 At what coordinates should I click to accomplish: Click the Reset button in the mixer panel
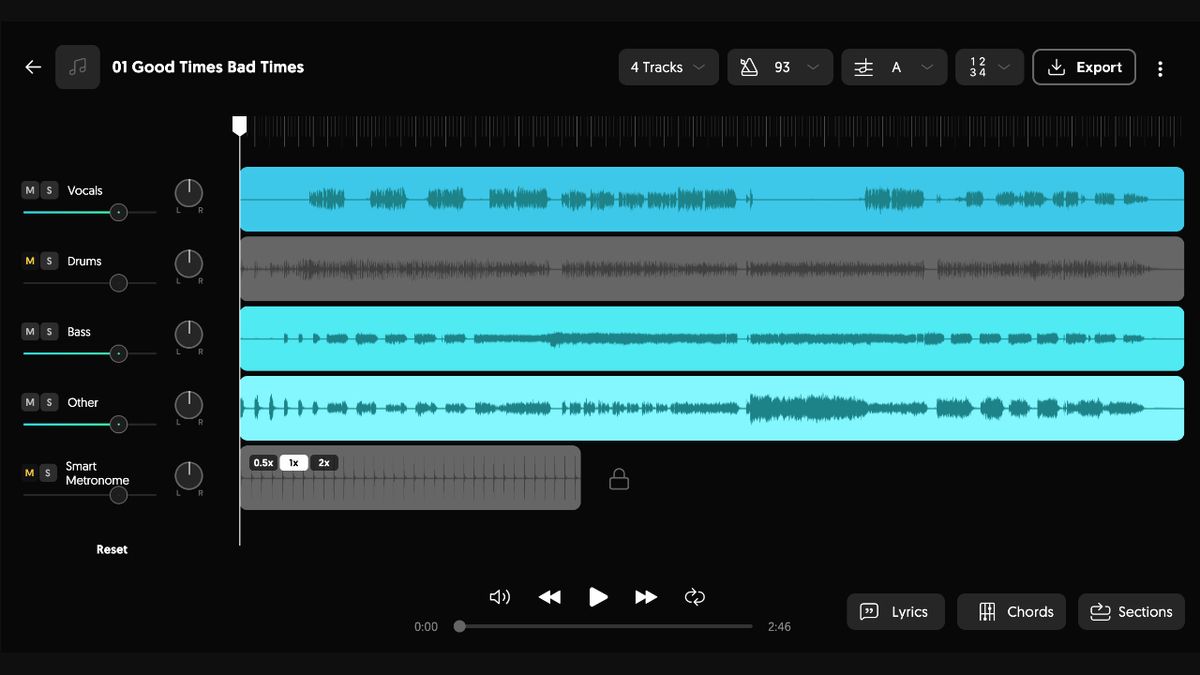111,549
